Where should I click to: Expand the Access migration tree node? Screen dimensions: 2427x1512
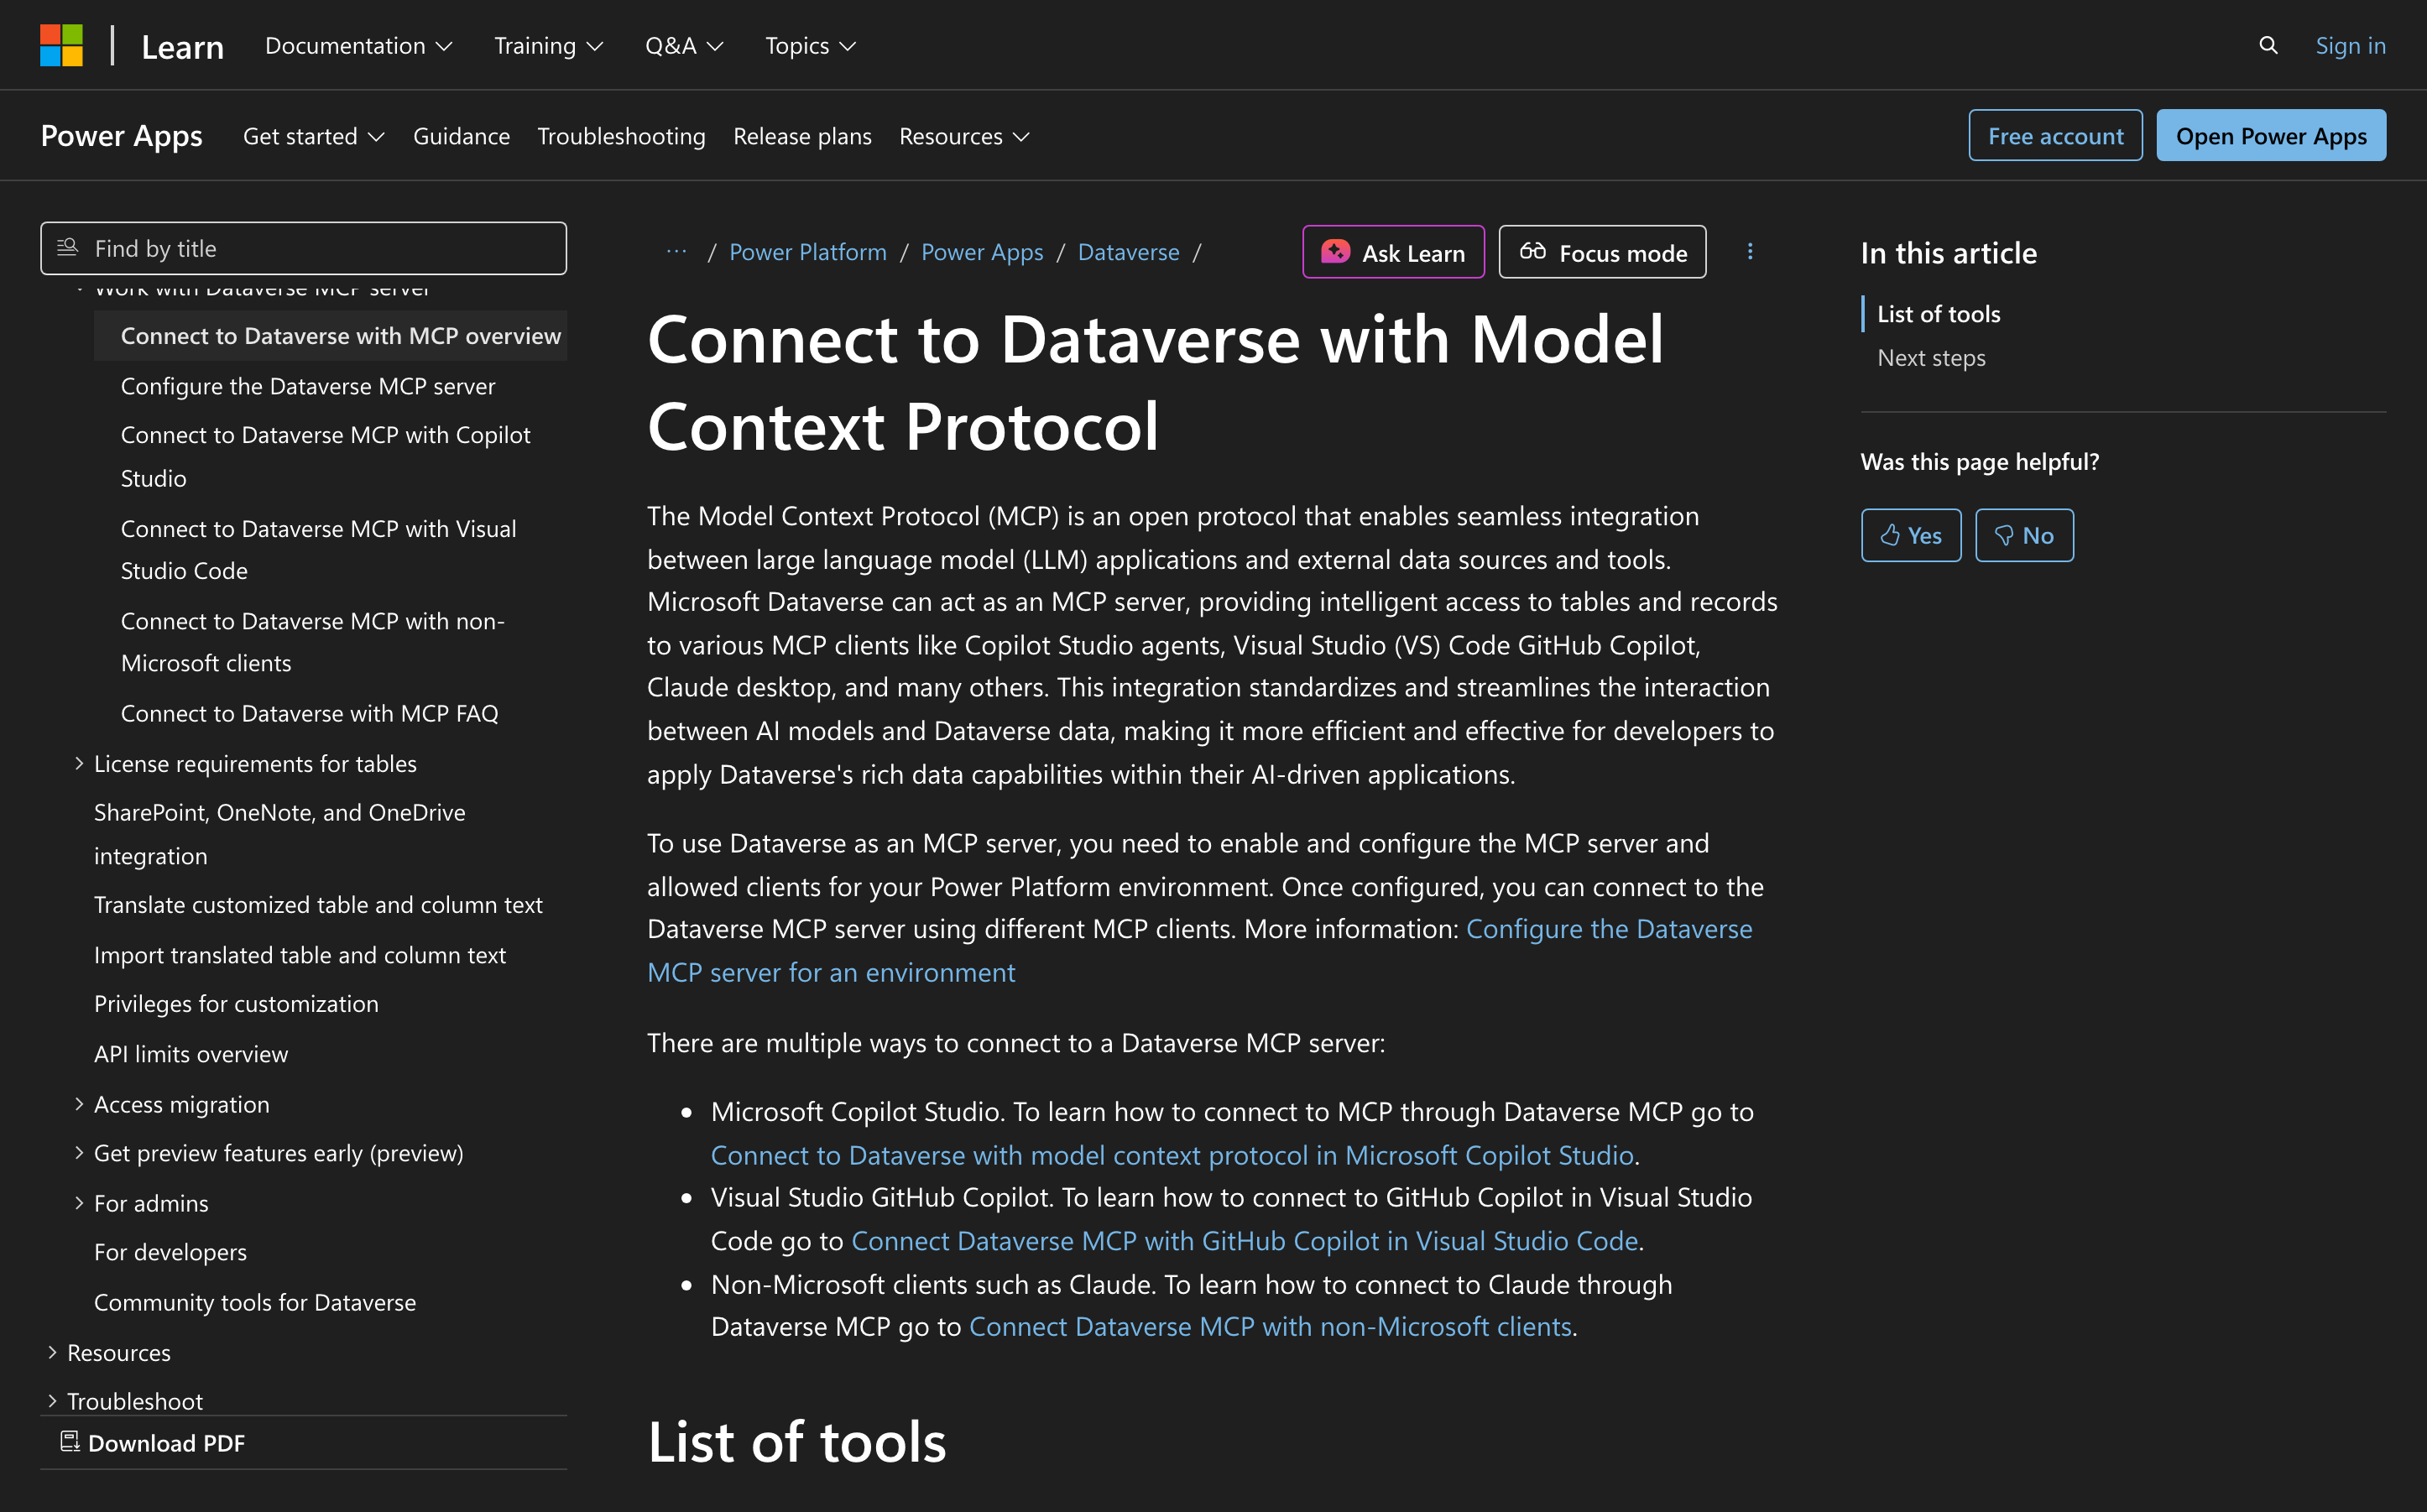[x=79, y=1104]
